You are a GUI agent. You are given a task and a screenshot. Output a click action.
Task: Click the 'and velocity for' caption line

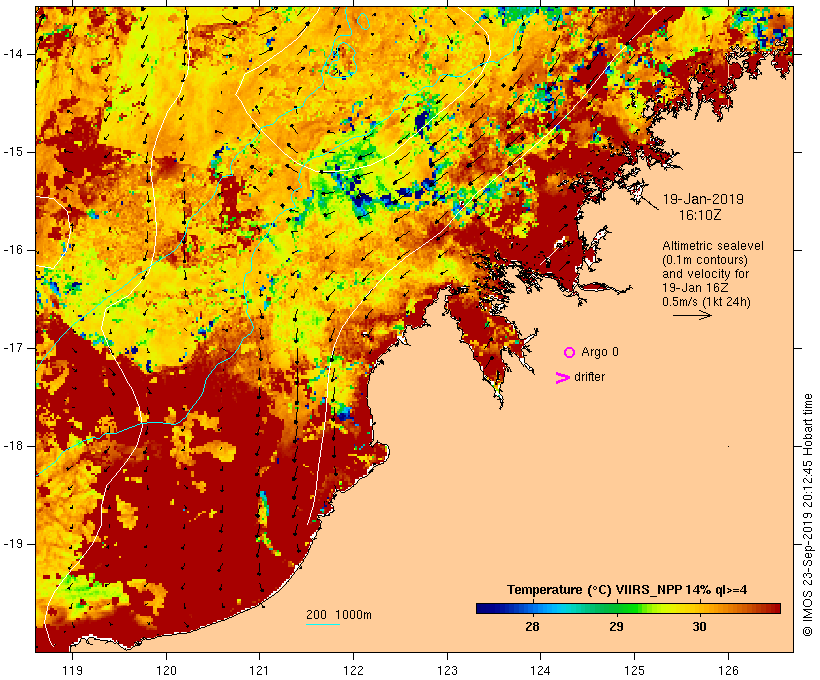click(x=705, y=274)
